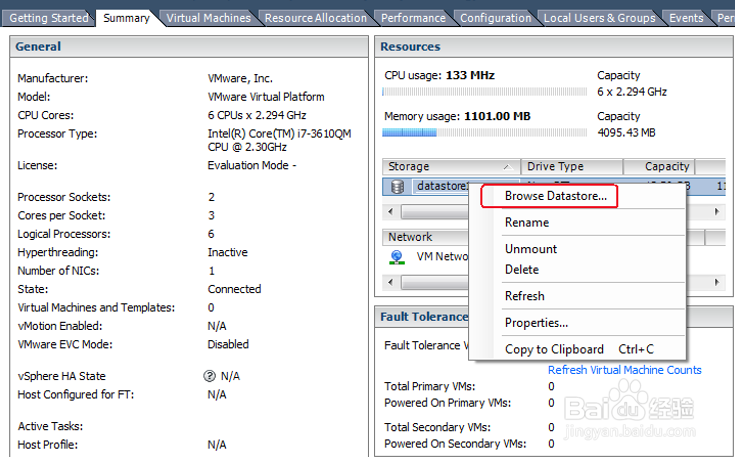Click the 1101.00 MB memory usage value

pos(497,116)
